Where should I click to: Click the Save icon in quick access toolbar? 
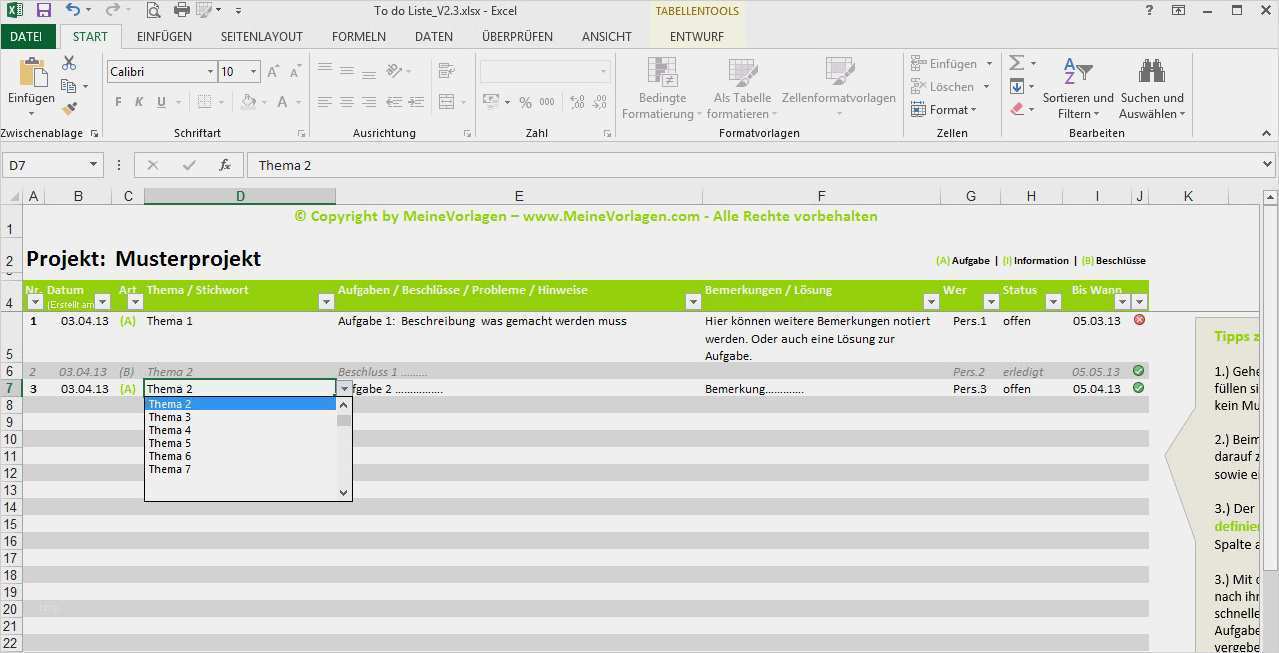[43, 11]
